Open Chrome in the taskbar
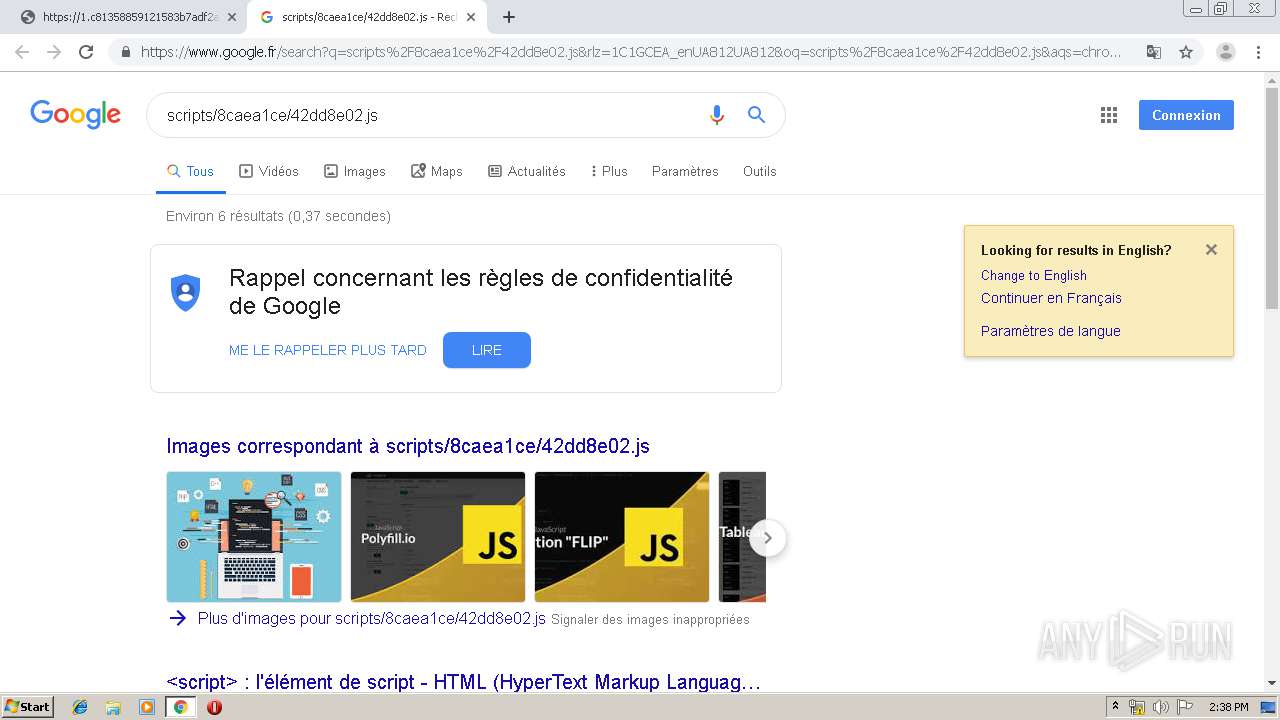1280x720 pixels. click(x=181, y=707)
